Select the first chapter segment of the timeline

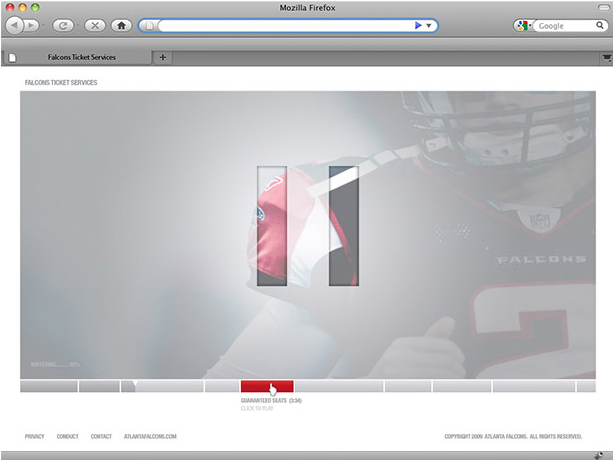click(x=49, y=386)
